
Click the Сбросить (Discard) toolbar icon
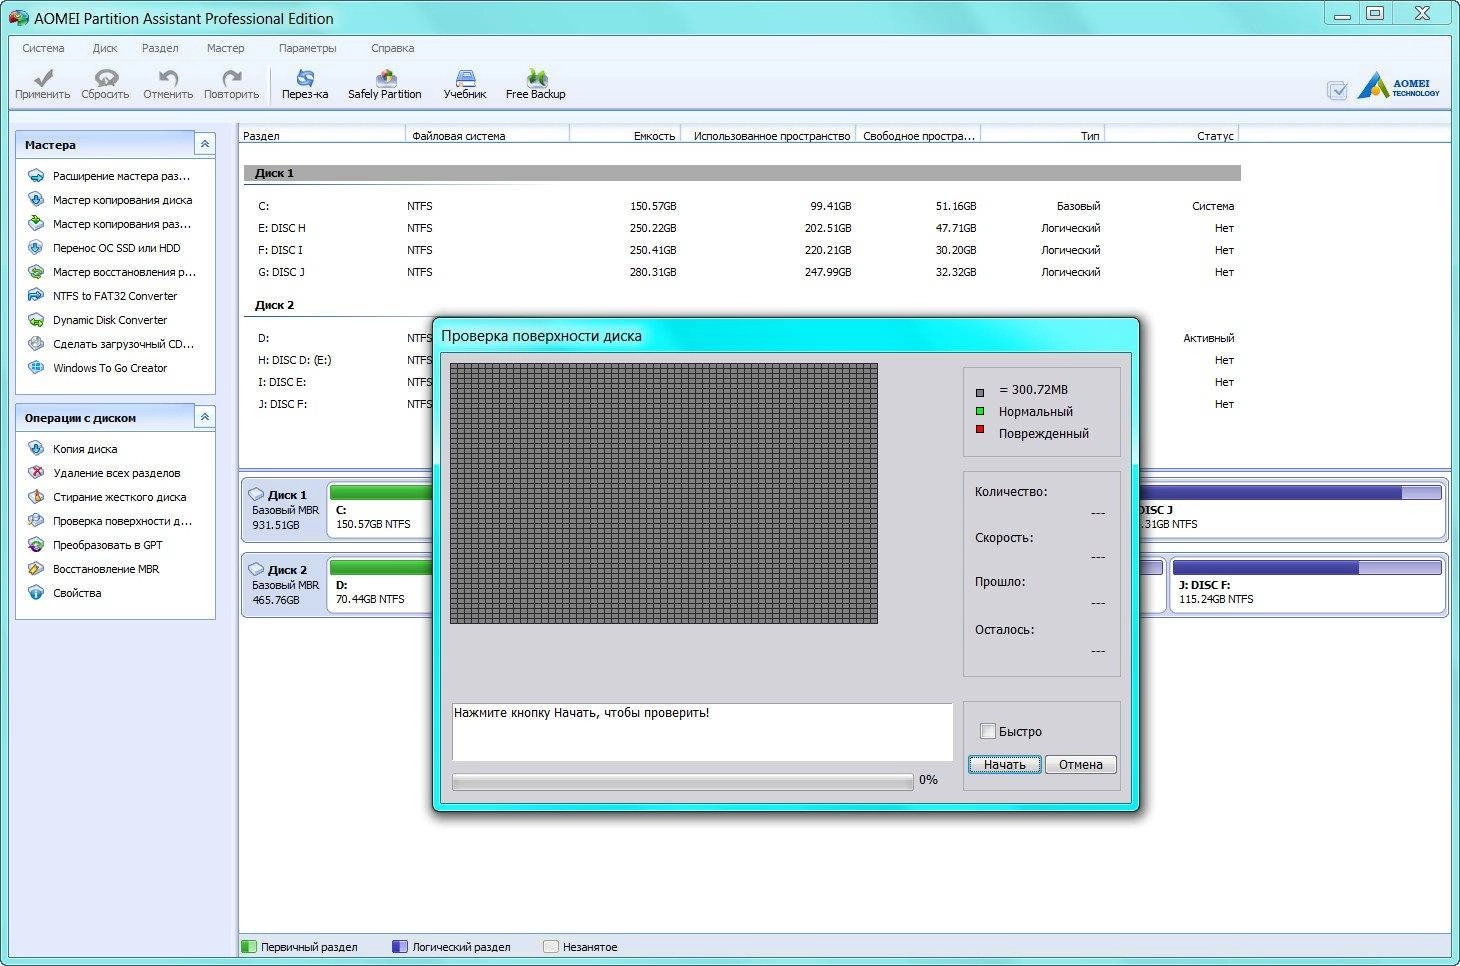105,84
